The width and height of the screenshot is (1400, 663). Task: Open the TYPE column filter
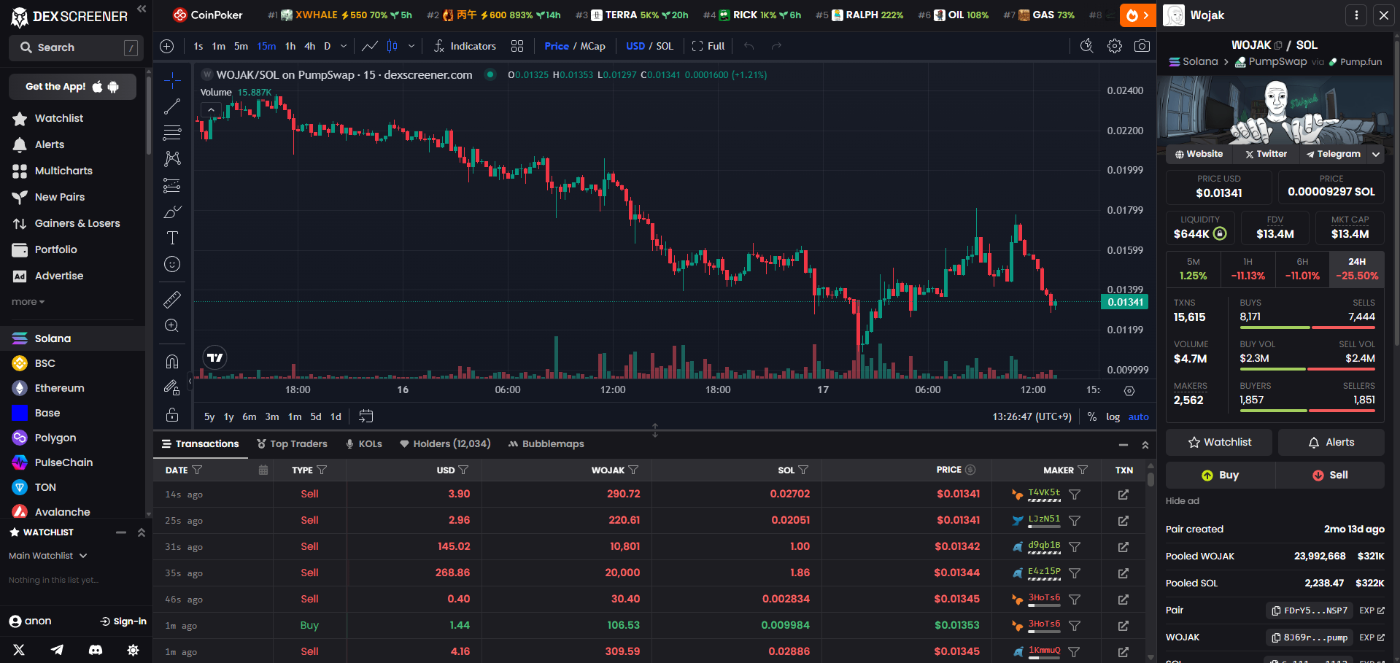coord(321,469)
